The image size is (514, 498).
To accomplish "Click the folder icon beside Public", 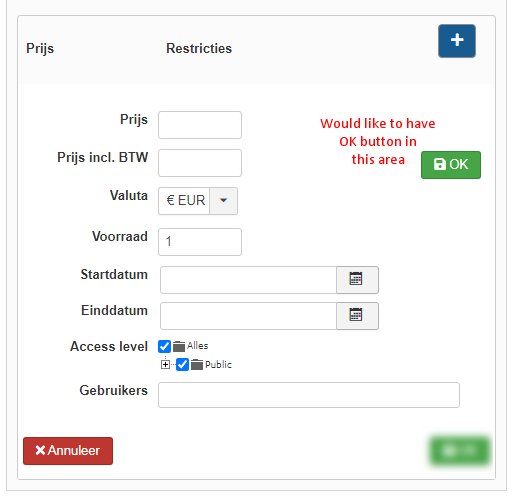I will point(197,365).
